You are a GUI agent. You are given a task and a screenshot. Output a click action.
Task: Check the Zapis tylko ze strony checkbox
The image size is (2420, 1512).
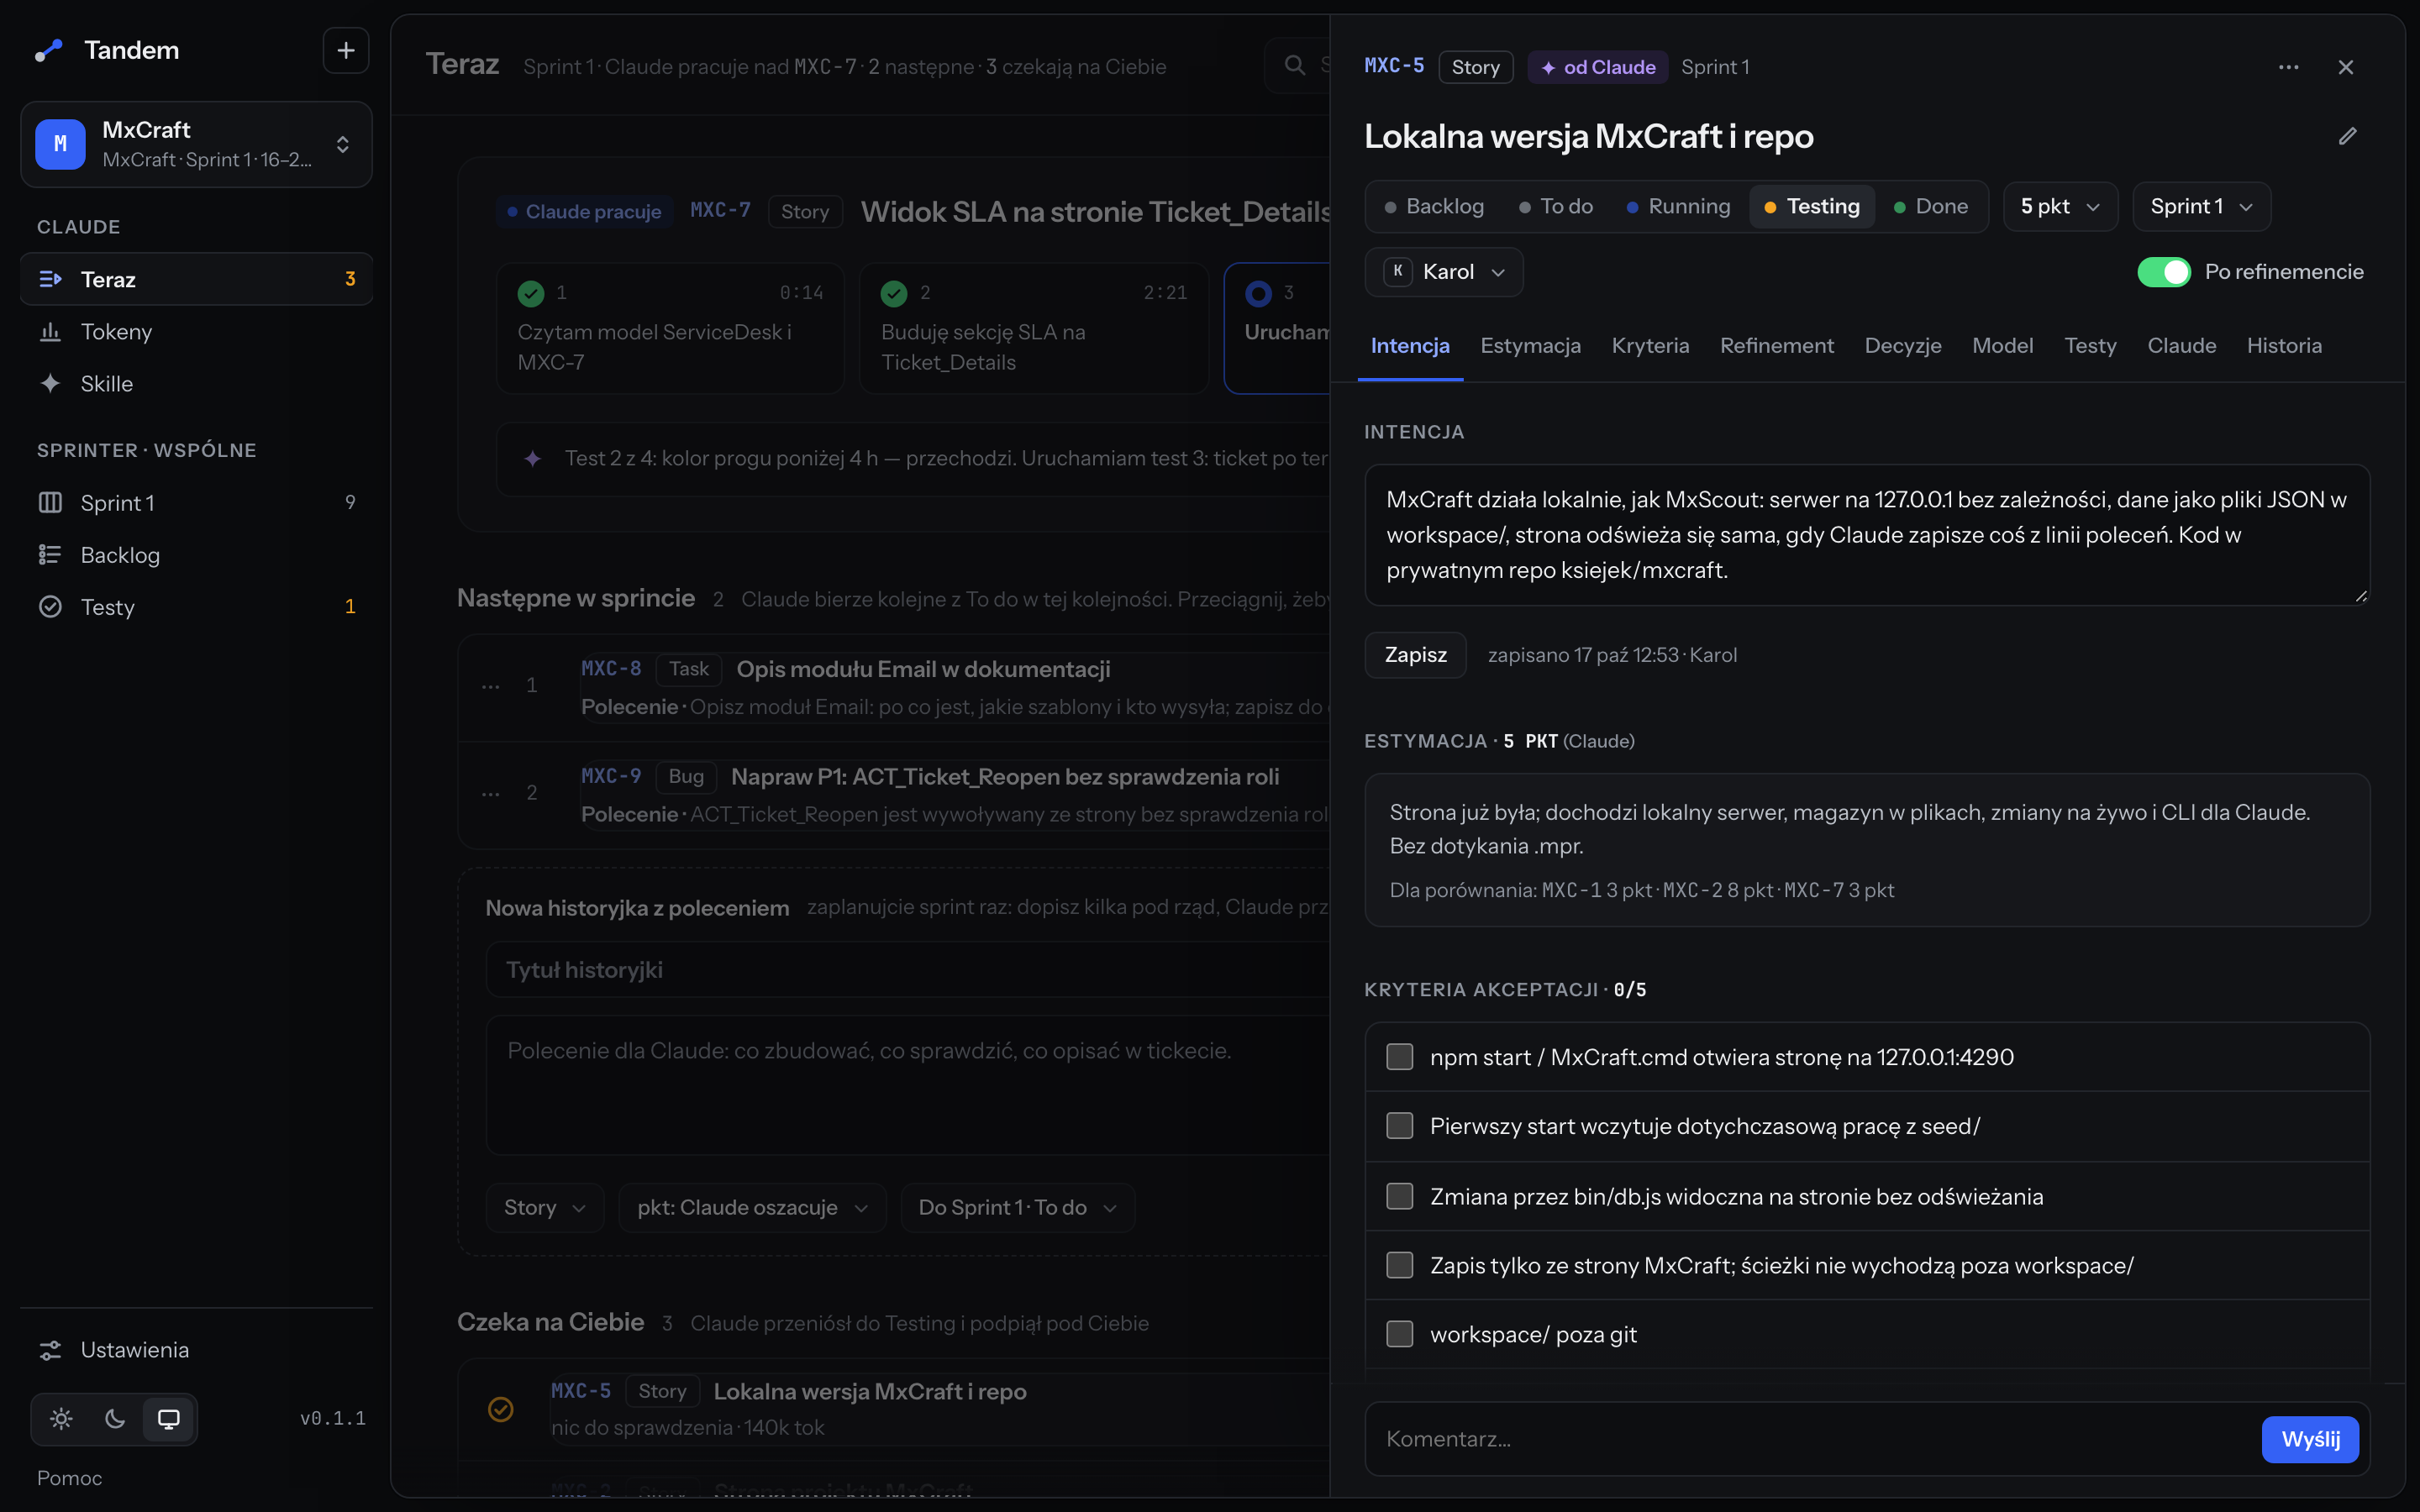(1399, 1265)
